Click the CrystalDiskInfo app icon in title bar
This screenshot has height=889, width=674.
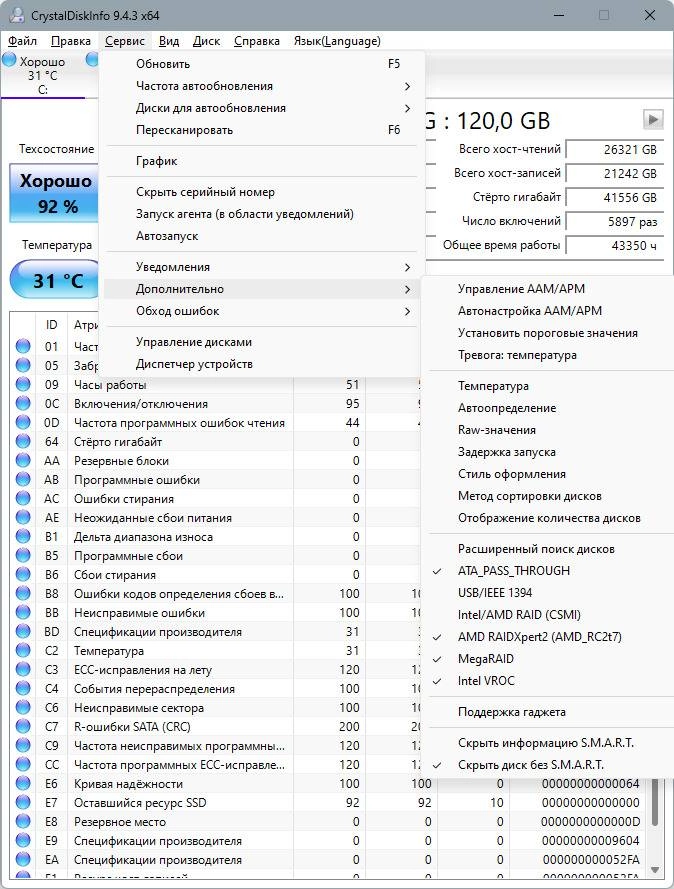click(16, 15)
